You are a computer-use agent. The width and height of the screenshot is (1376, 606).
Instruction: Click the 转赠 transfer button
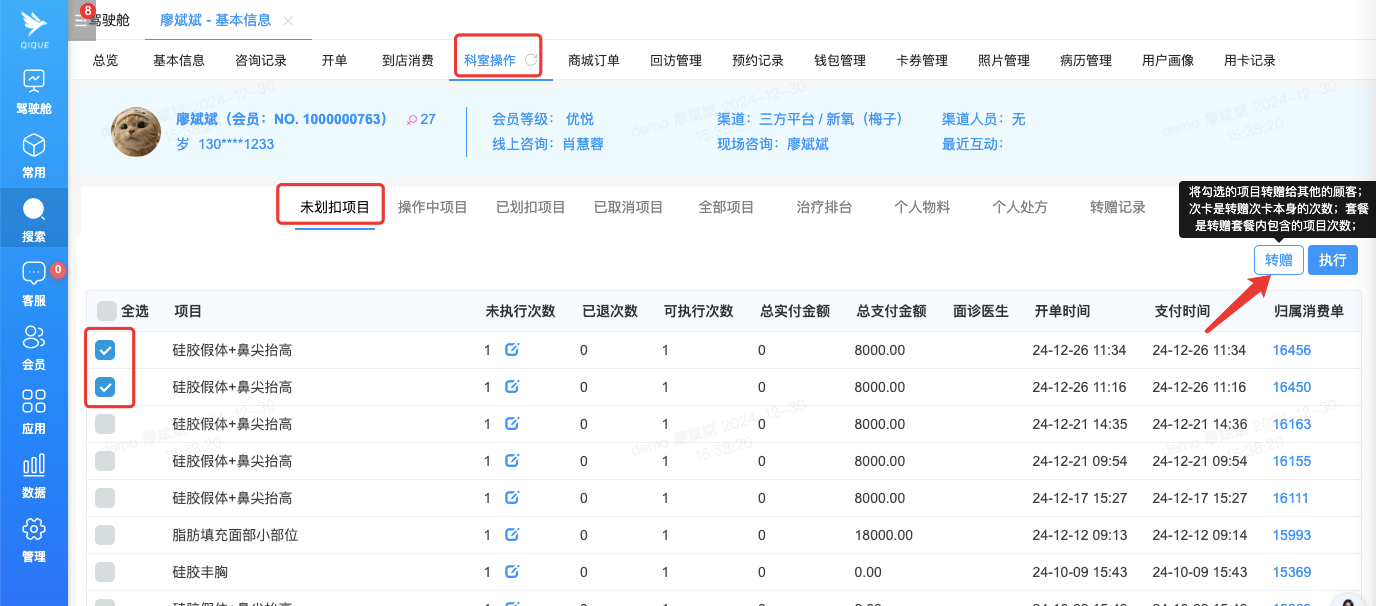point(1278,260)
